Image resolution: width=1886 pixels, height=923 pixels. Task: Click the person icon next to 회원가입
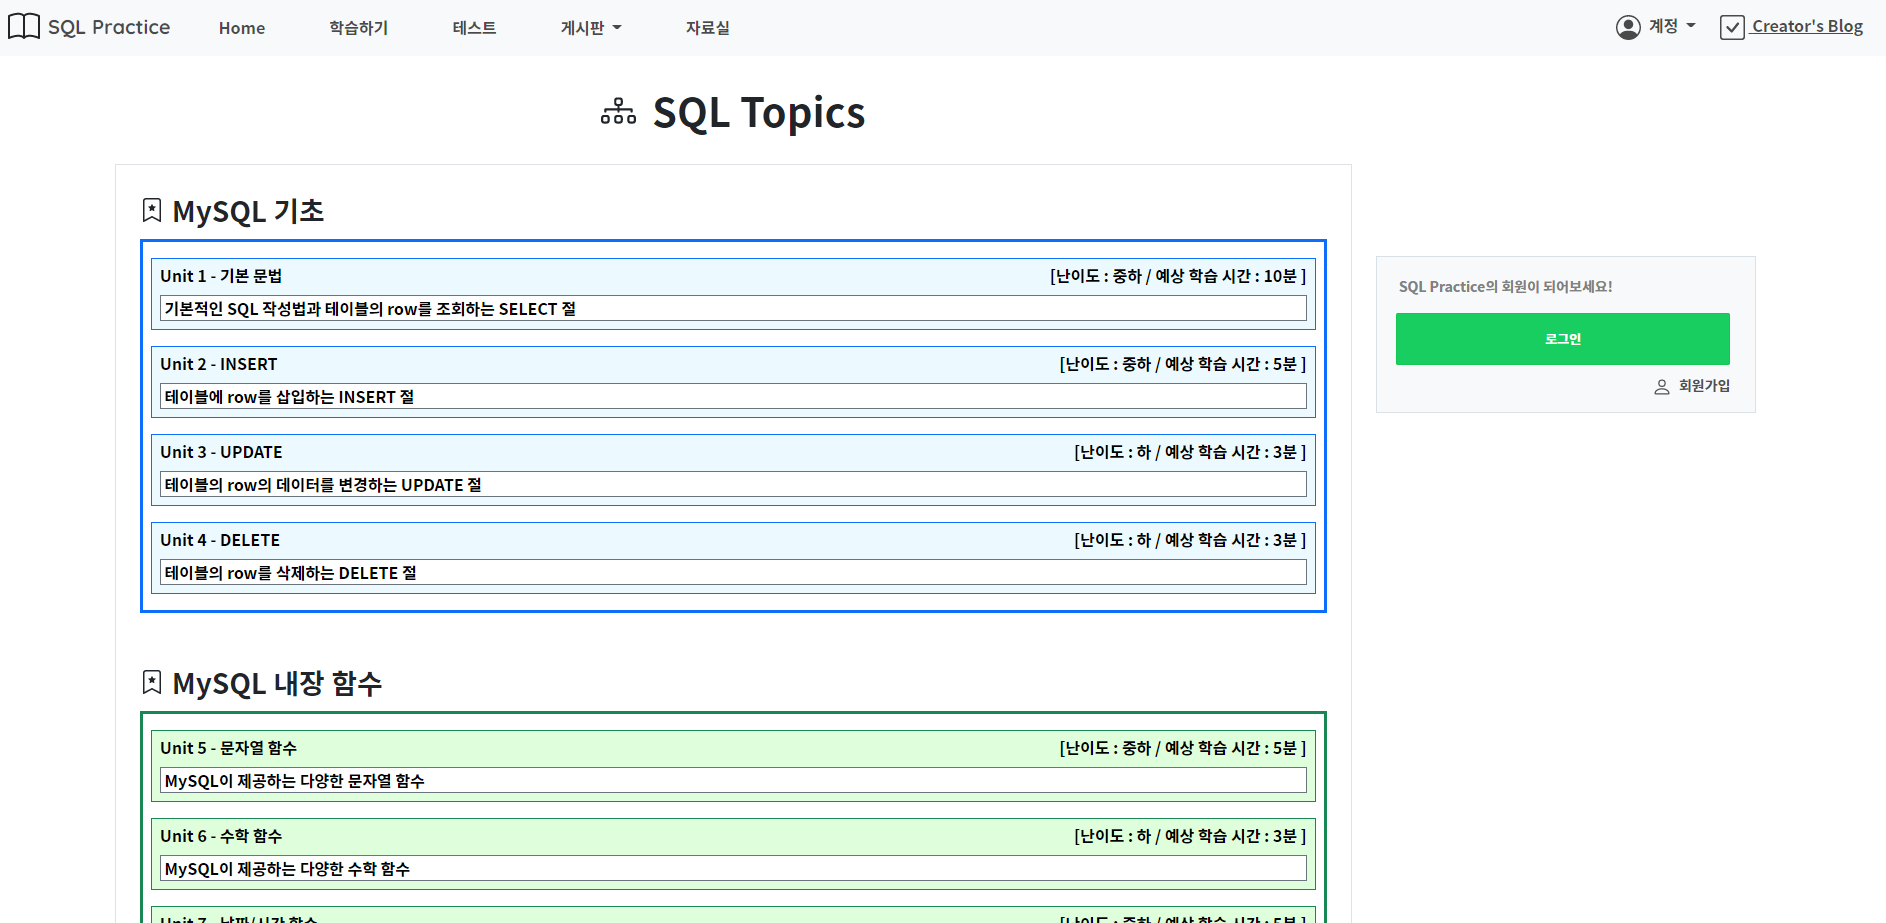pyautogui.click(x=1662, y=387)
